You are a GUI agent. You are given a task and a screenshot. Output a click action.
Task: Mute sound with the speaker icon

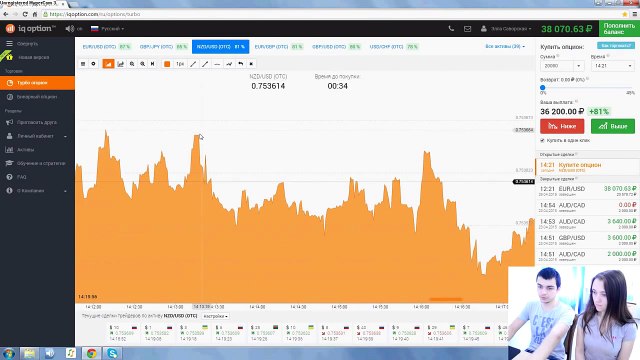70,29
